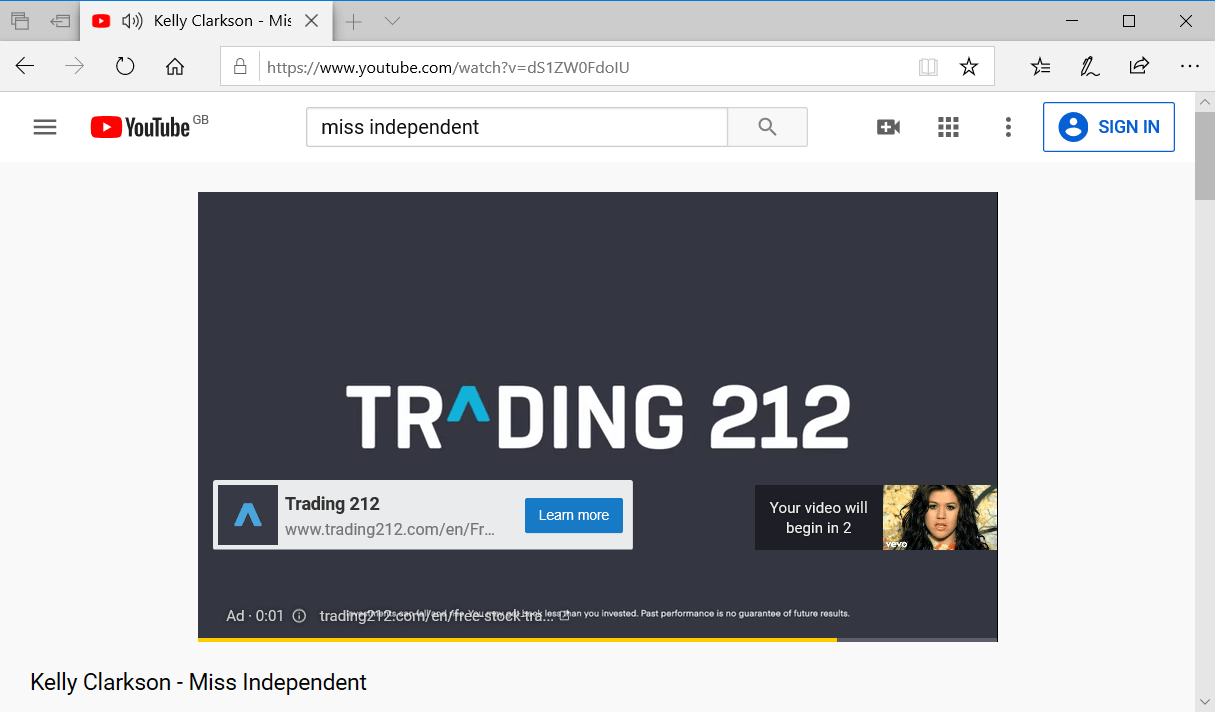Viewport: 1215px width, 712px height.
Task: Focus the 'miss independent' search box
Action: tap(517, 127)
